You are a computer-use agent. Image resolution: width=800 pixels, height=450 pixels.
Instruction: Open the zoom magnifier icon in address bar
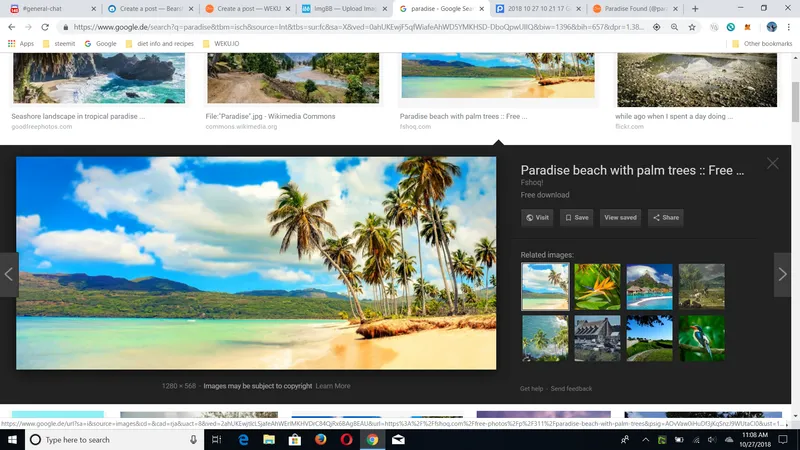(674, 27)
